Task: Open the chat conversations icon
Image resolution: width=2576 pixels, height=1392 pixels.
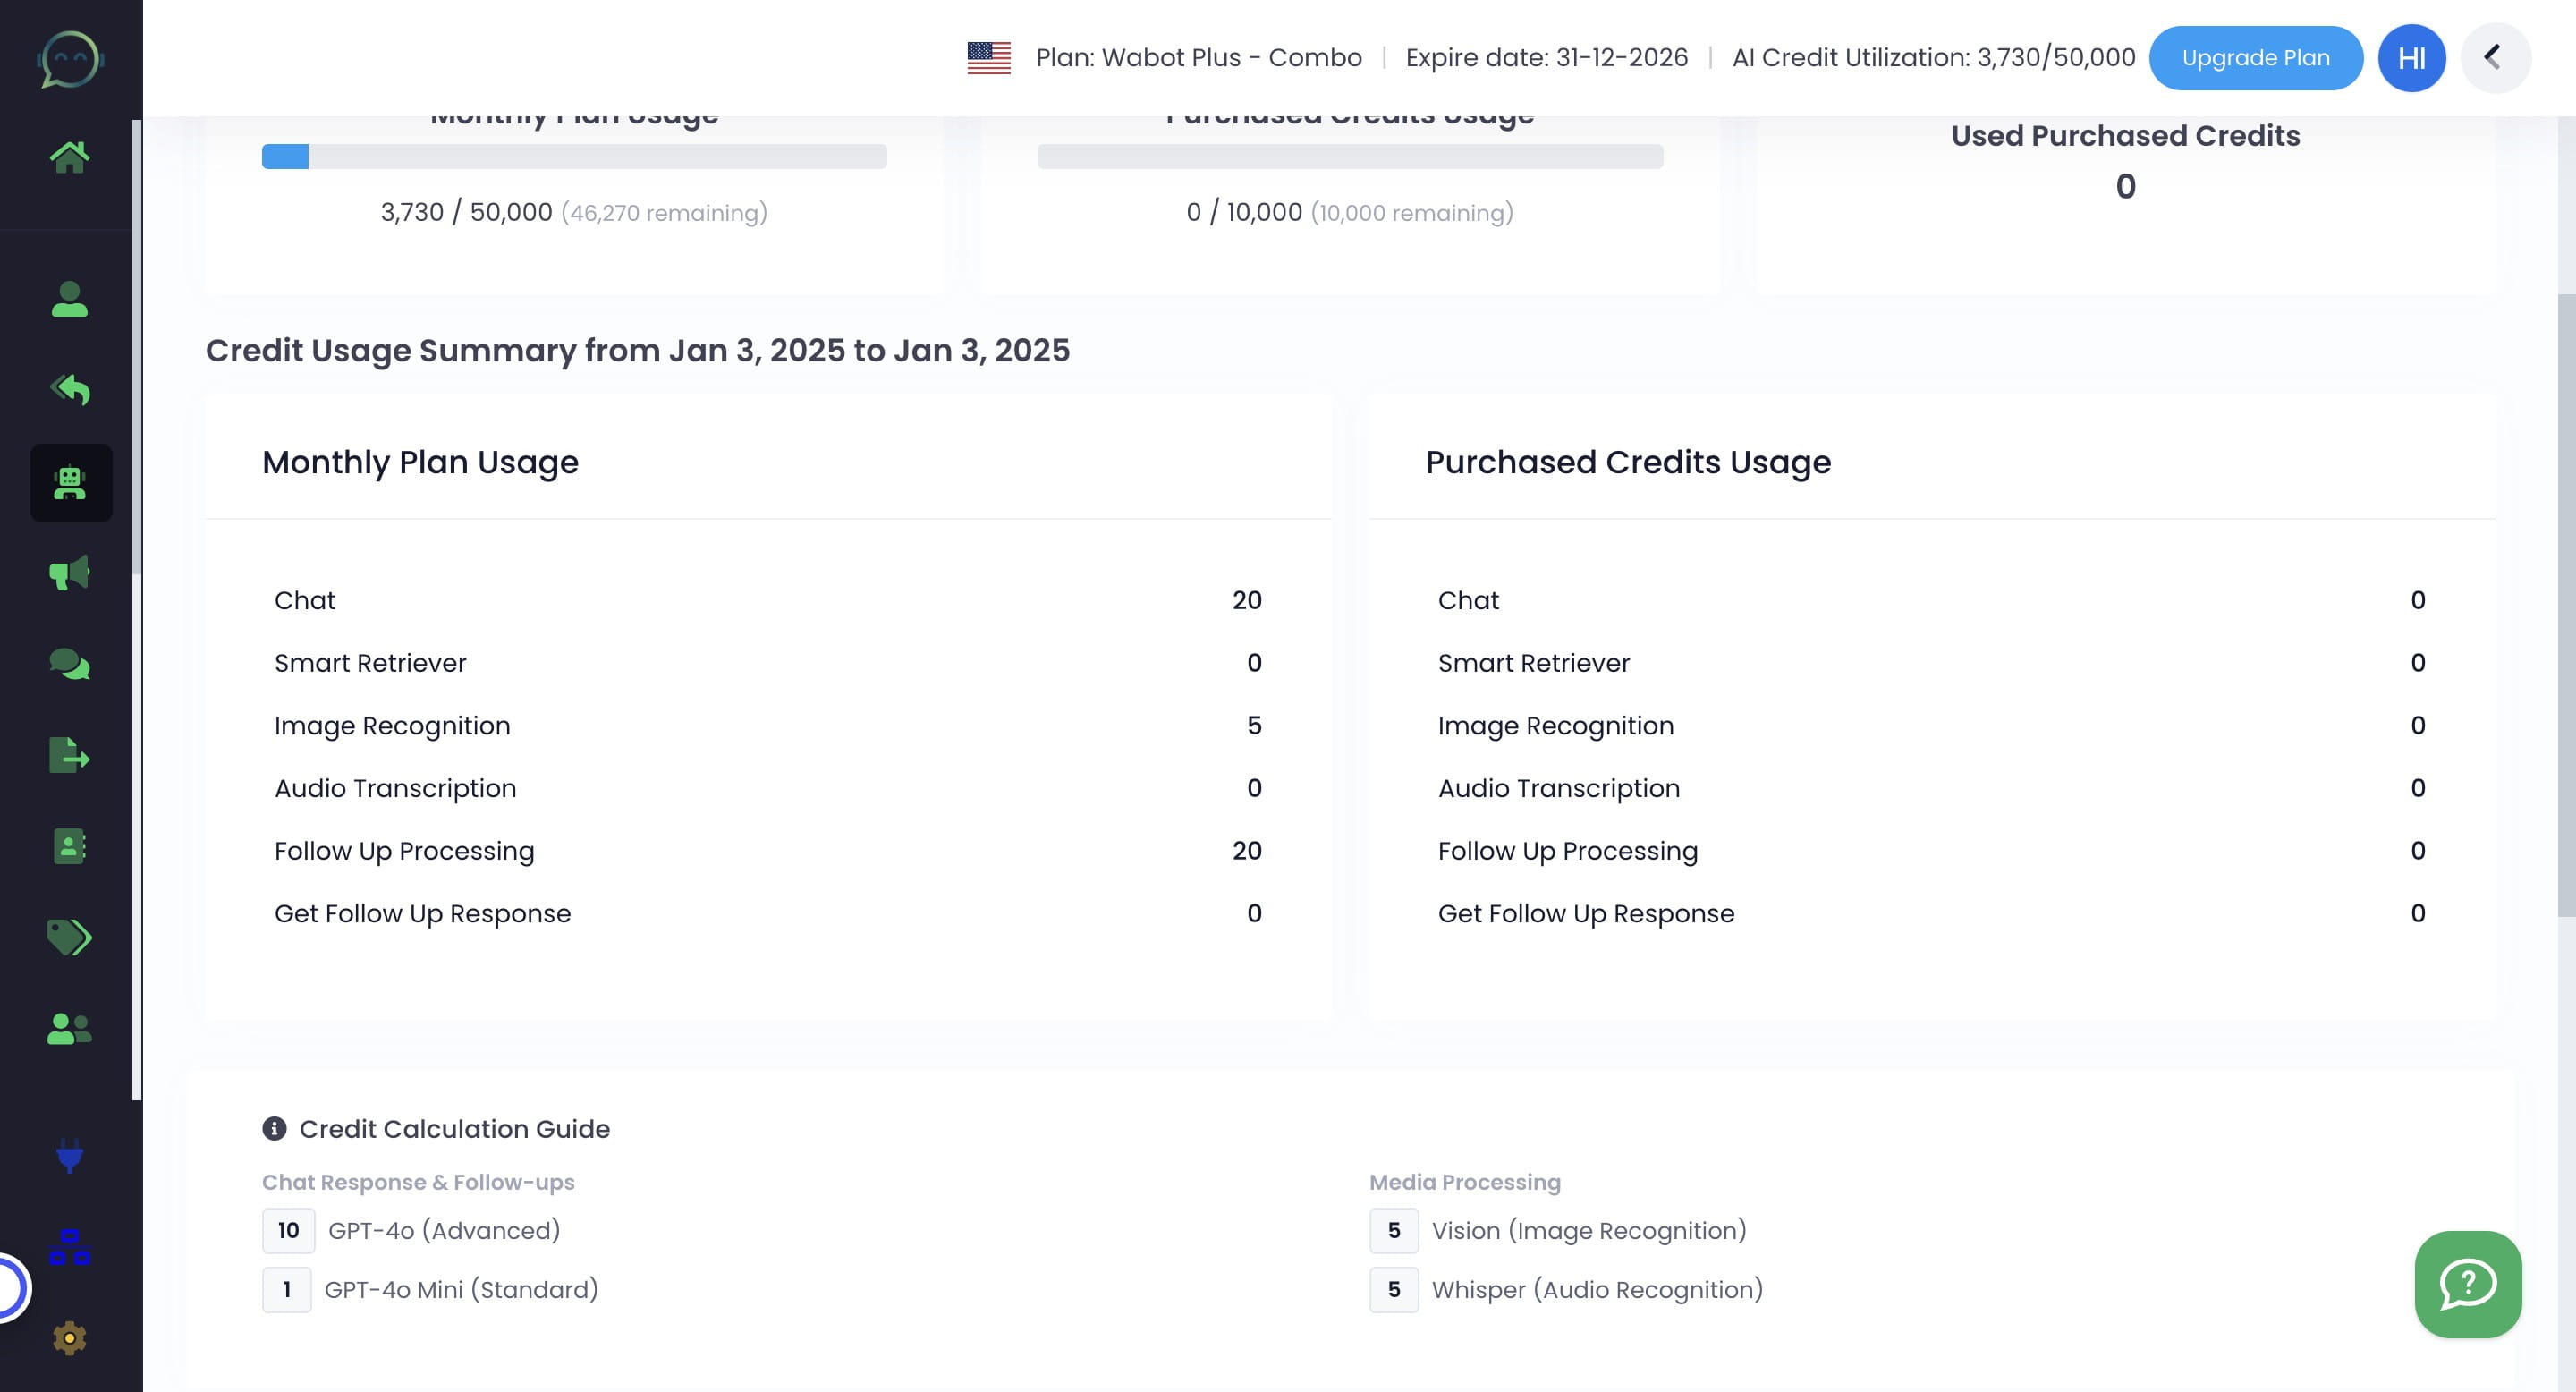Action: [69, 663]
